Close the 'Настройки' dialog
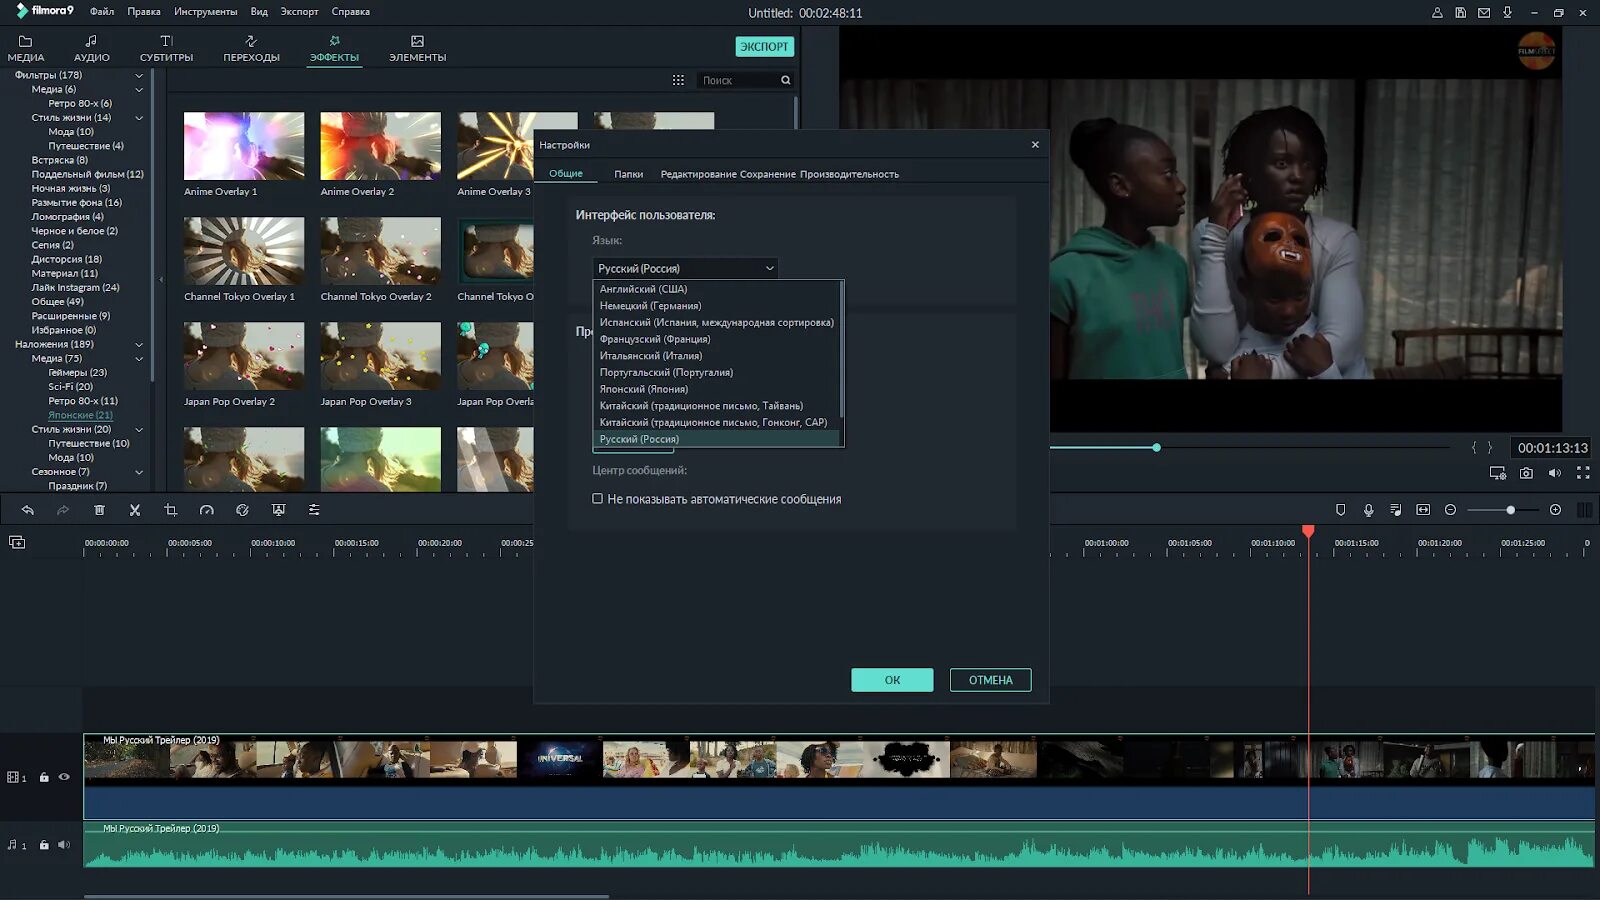Image resolution: width=1600 pixels, height=900 pixels. tap(1035, 145)
